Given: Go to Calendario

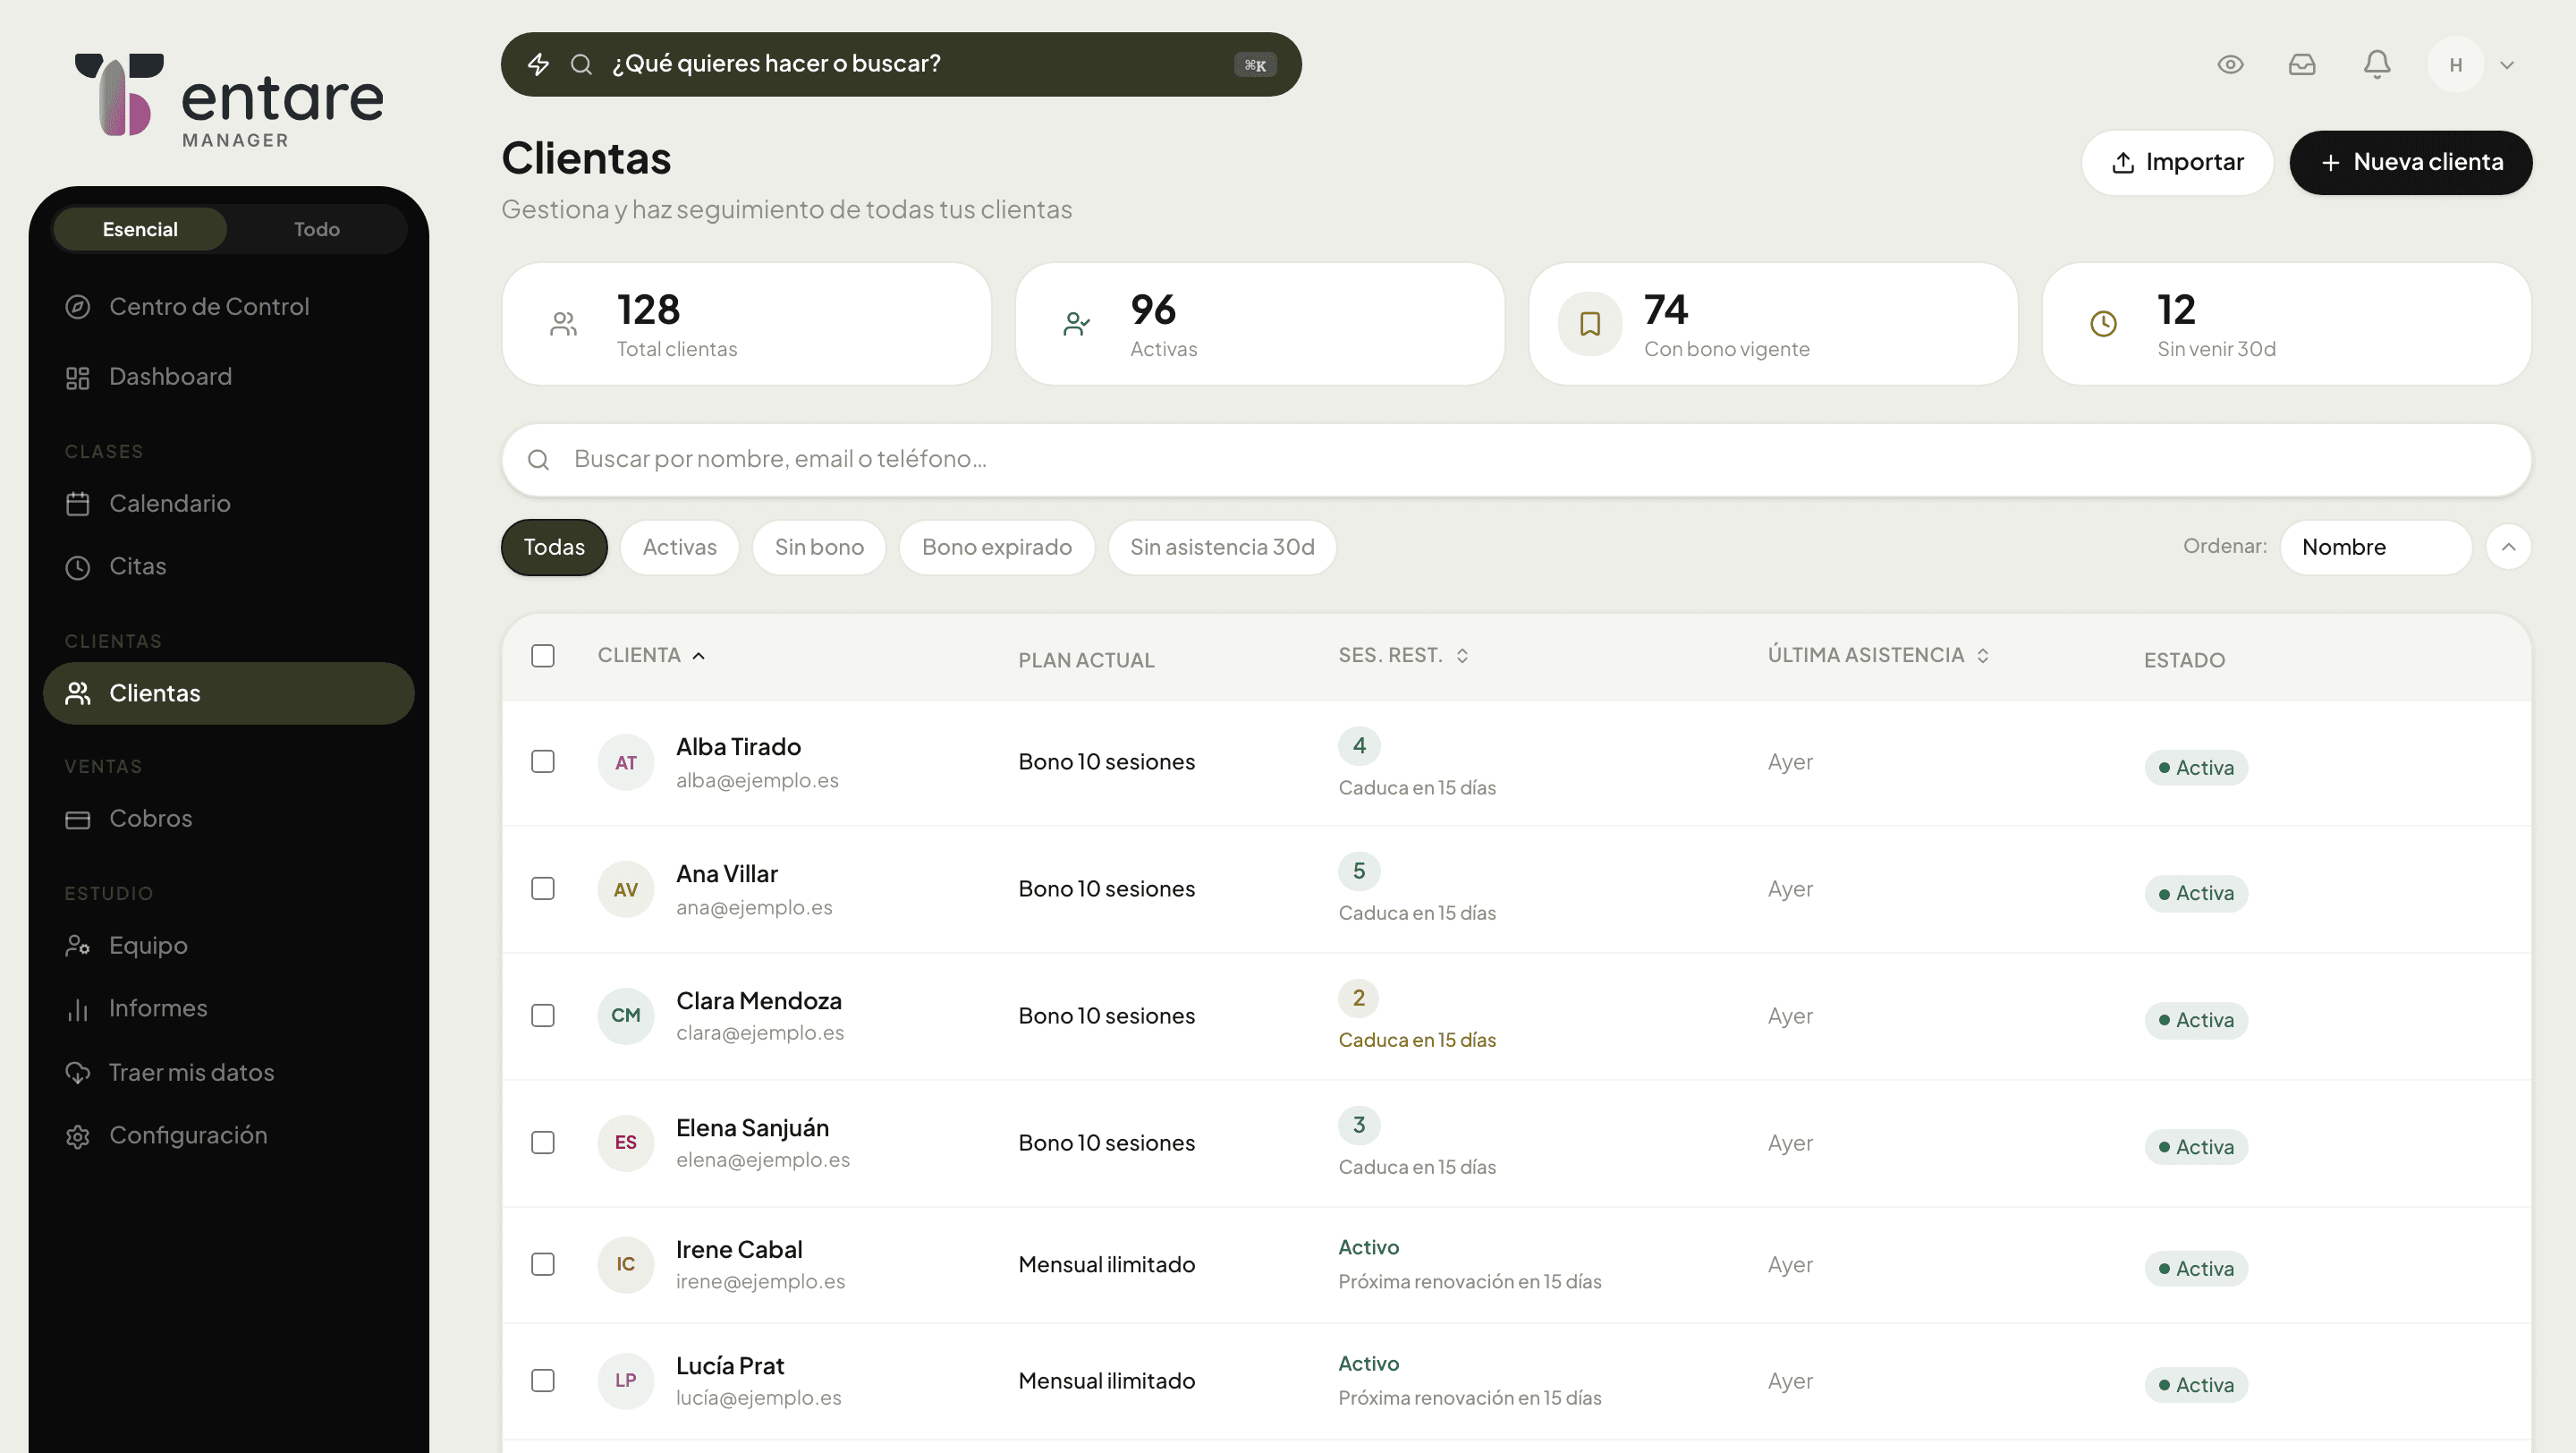Looking at the screenshot, I should tap(229, 503).
